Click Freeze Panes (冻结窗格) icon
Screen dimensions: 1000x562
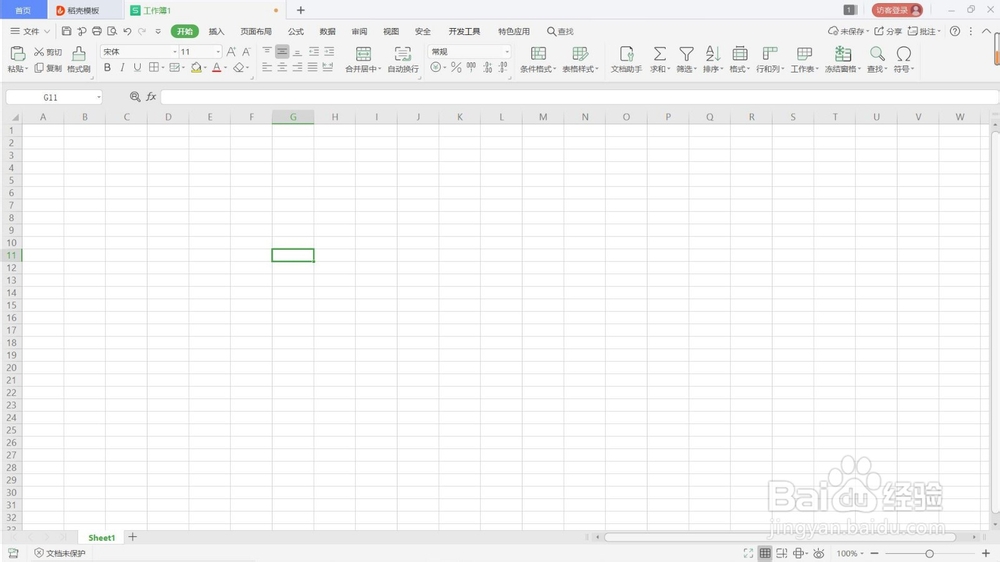842,54
